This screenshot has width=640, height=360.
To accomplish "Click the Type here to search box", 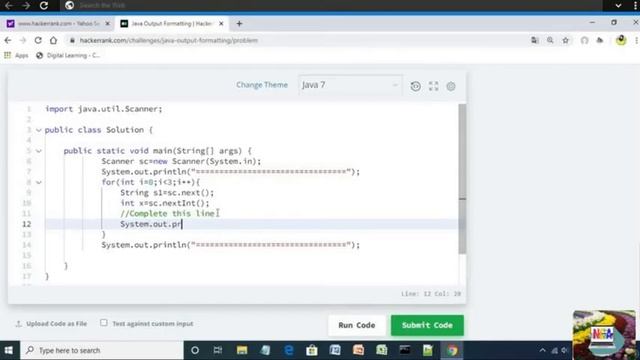I will coord(102,350).
